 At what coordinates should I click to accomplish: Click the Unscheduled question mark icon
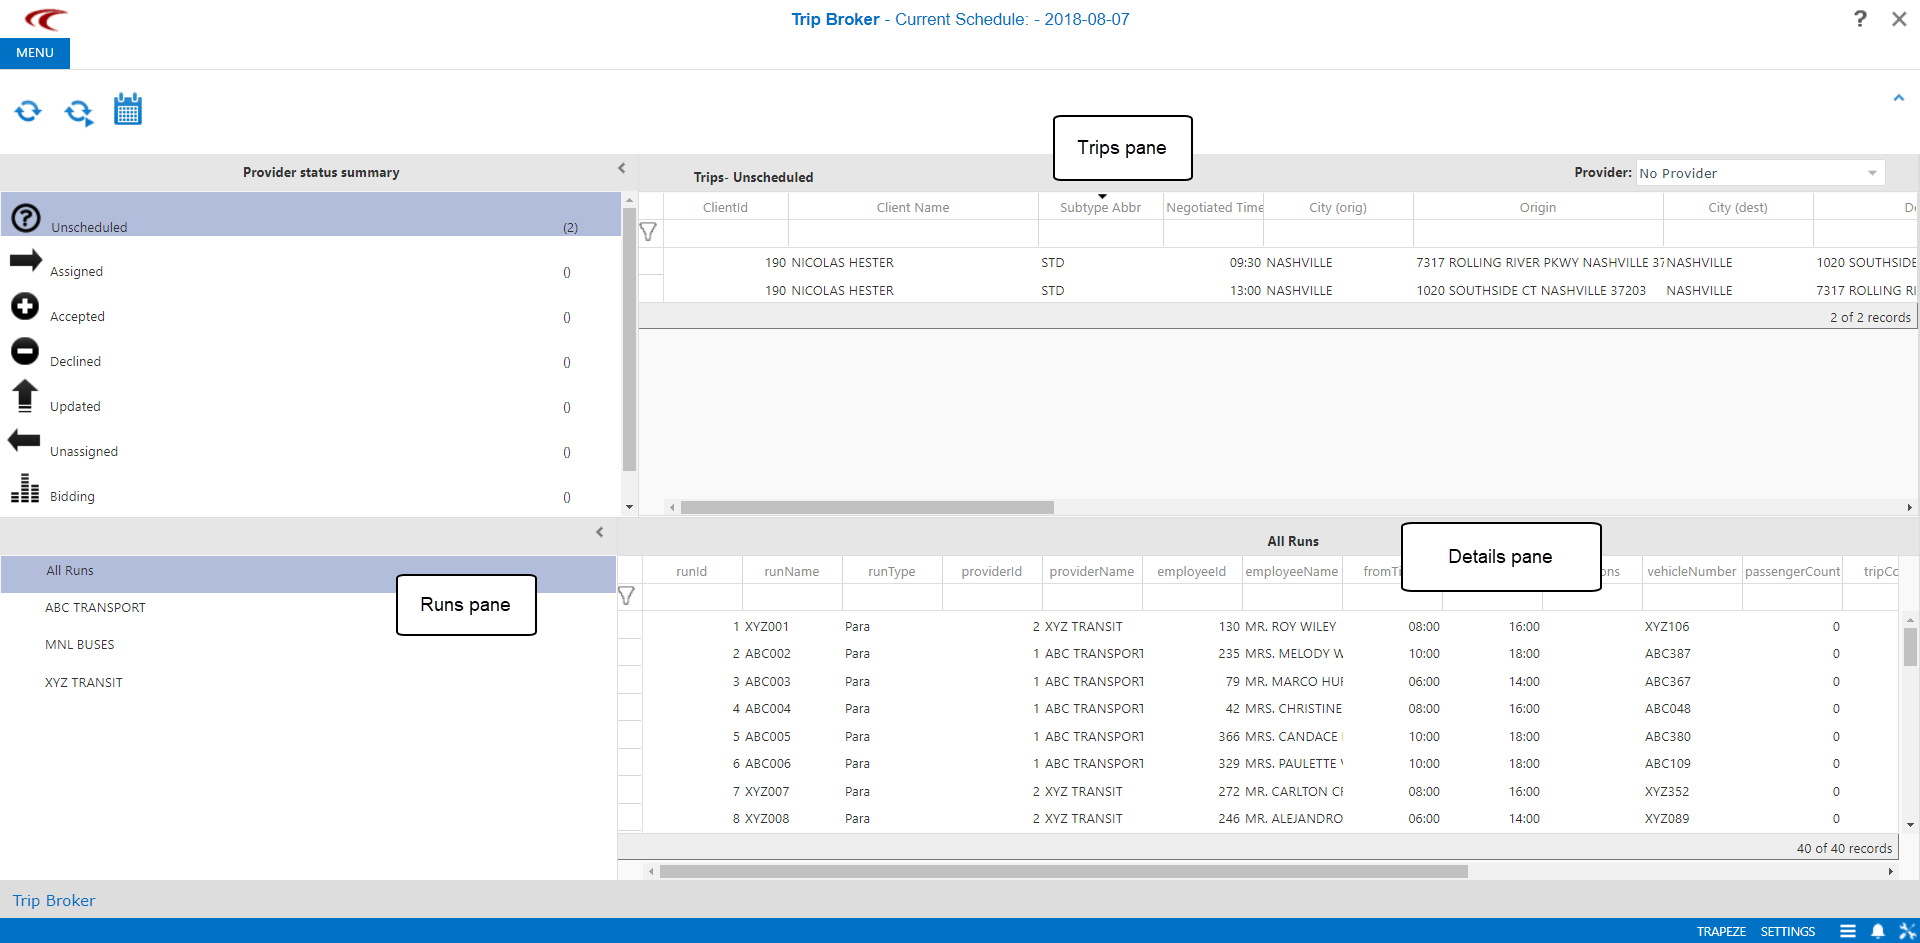pyautogui.click(x=25, y=217)
